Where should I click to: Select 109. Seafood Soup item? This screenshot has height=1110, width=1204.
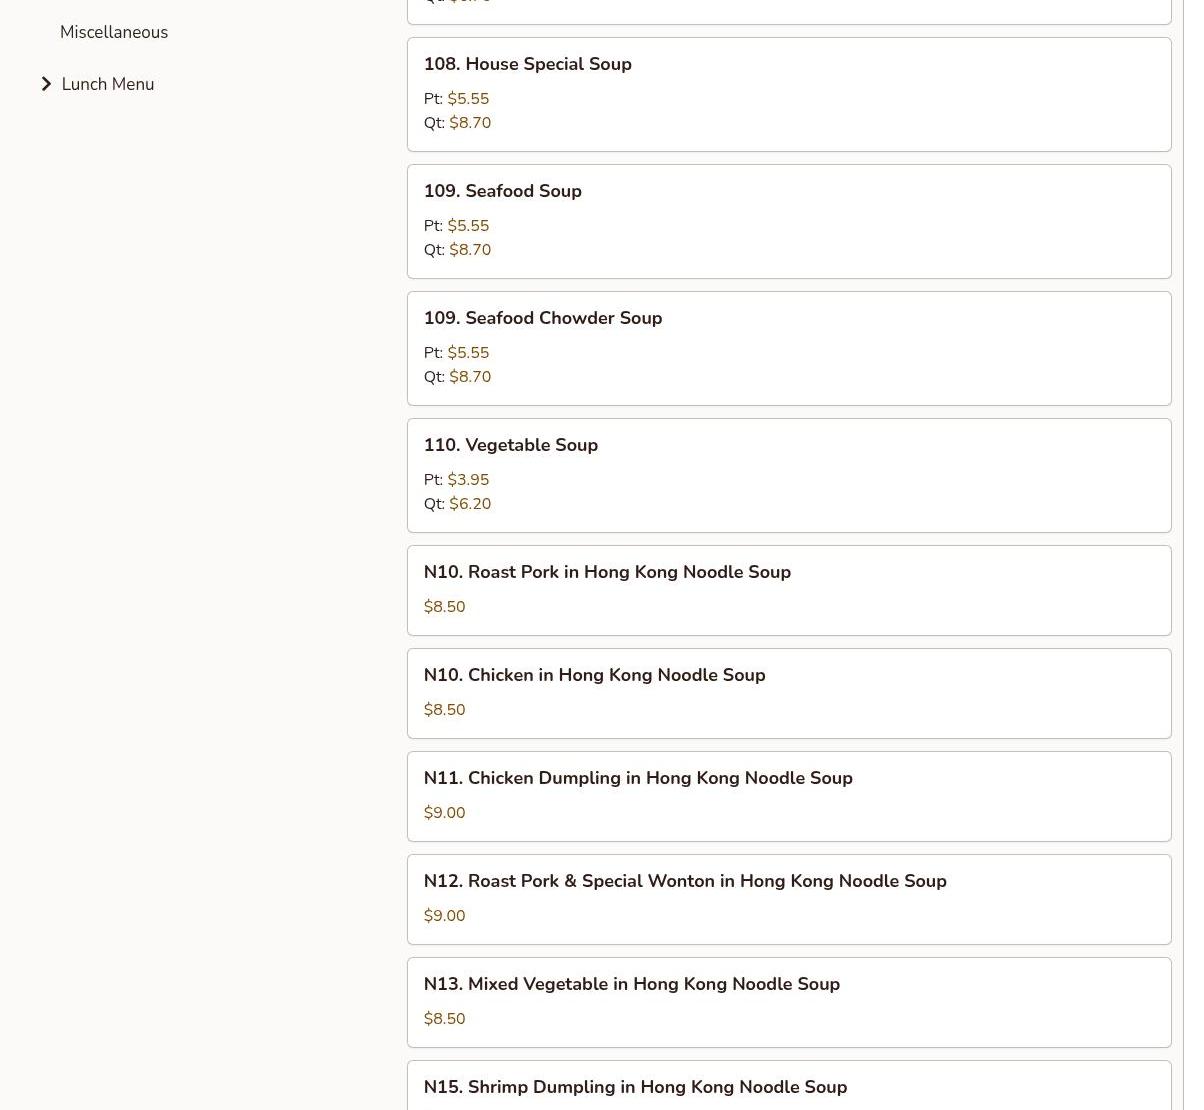pos(502,191)
